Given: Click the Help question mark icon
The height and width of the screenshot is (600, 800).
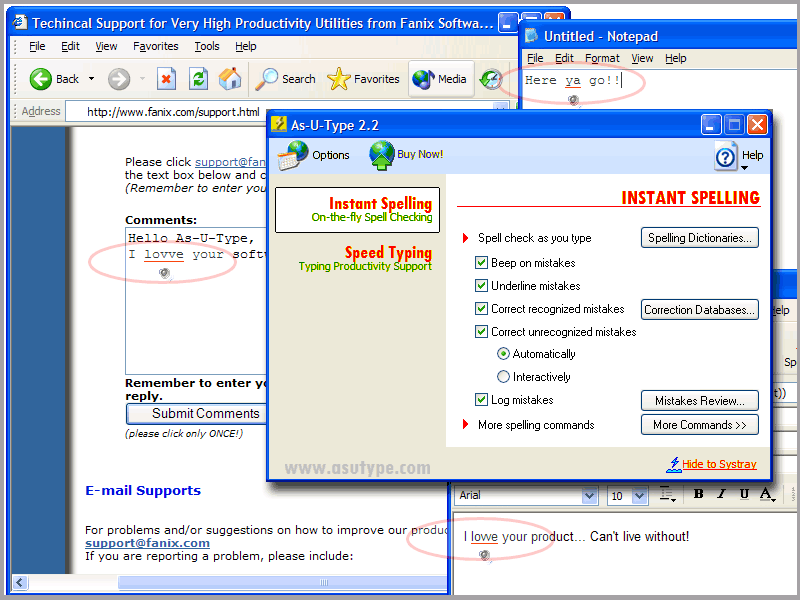Looking at the screenshot, I should pyautogui.click(x=725, y=157).
